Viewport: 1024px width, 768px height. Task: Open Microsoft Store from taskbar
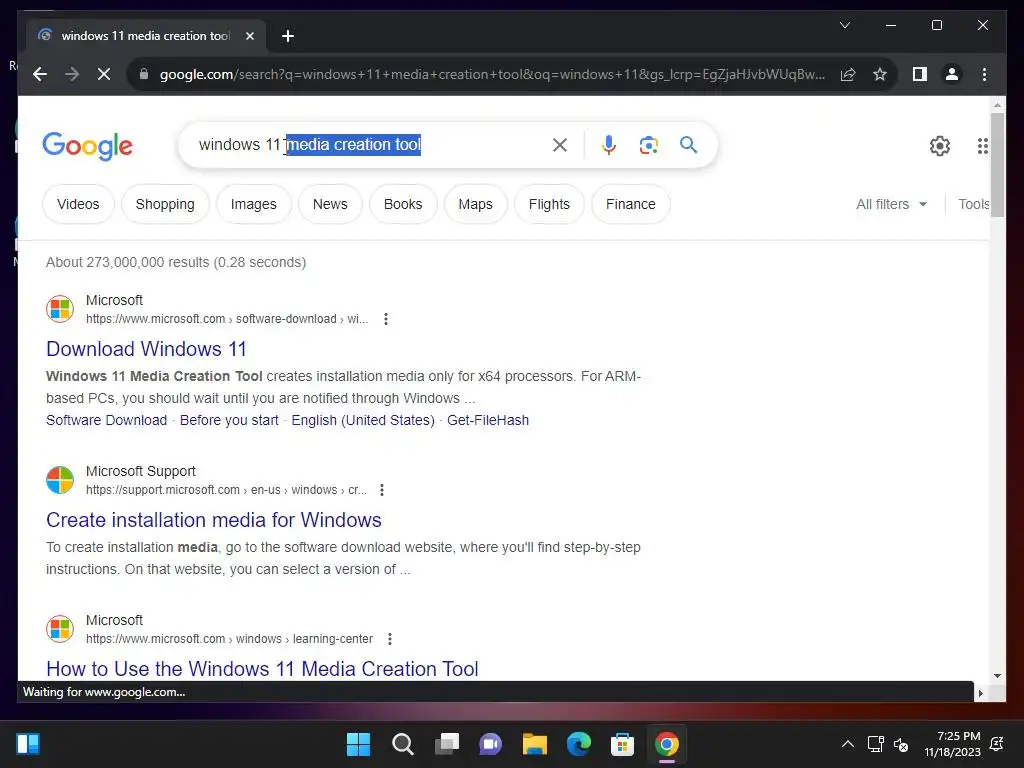[622, 744]
